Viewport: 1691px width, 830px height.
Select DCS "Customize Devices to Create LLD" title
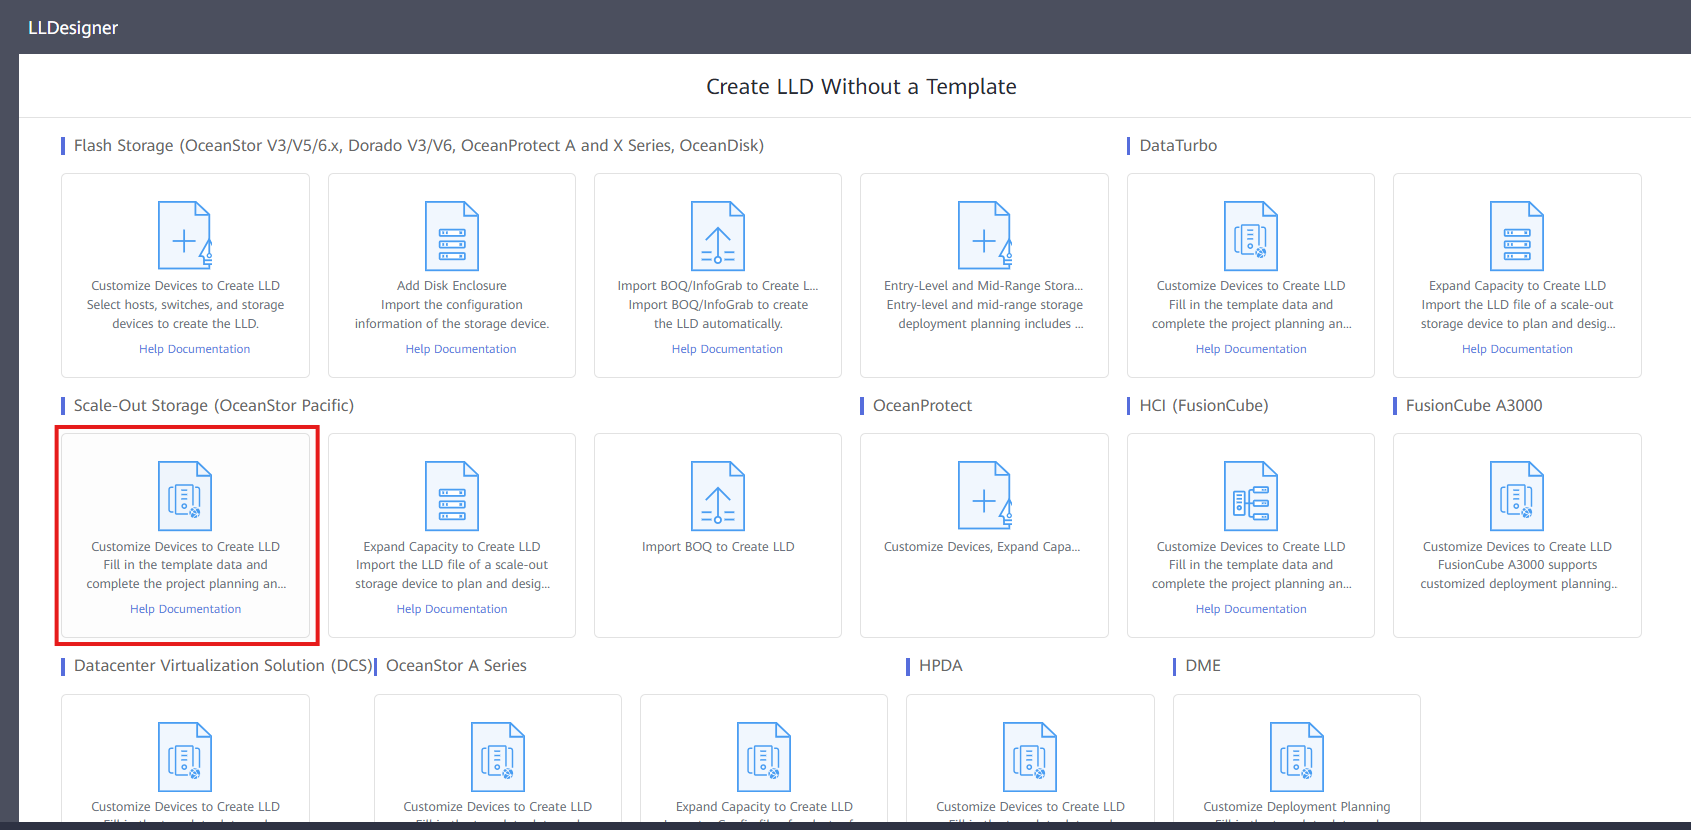(185, 807)
